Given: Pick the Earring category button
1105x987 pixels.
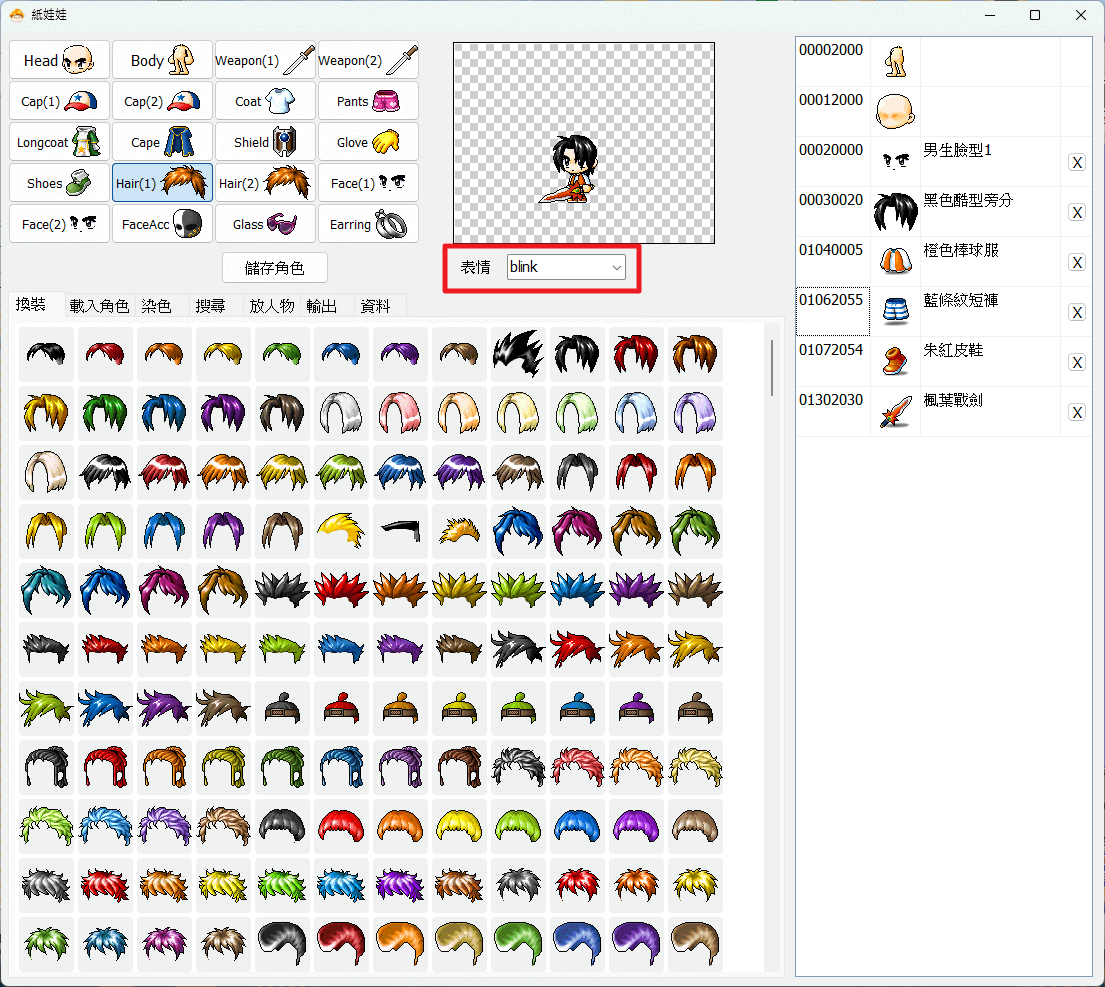Looking at the screenshot, I should pyautogui.click(x=368, y=224).
